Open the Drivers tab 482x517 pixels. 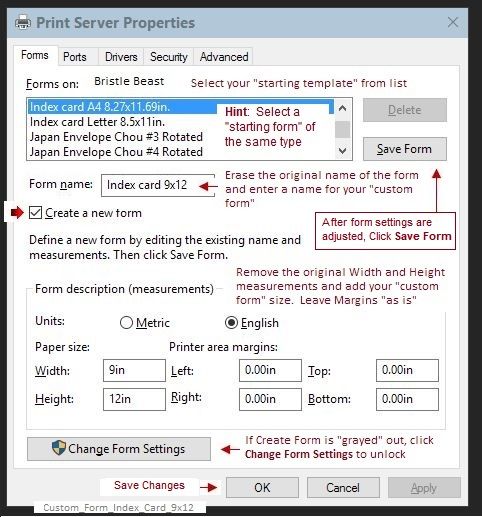121,57
